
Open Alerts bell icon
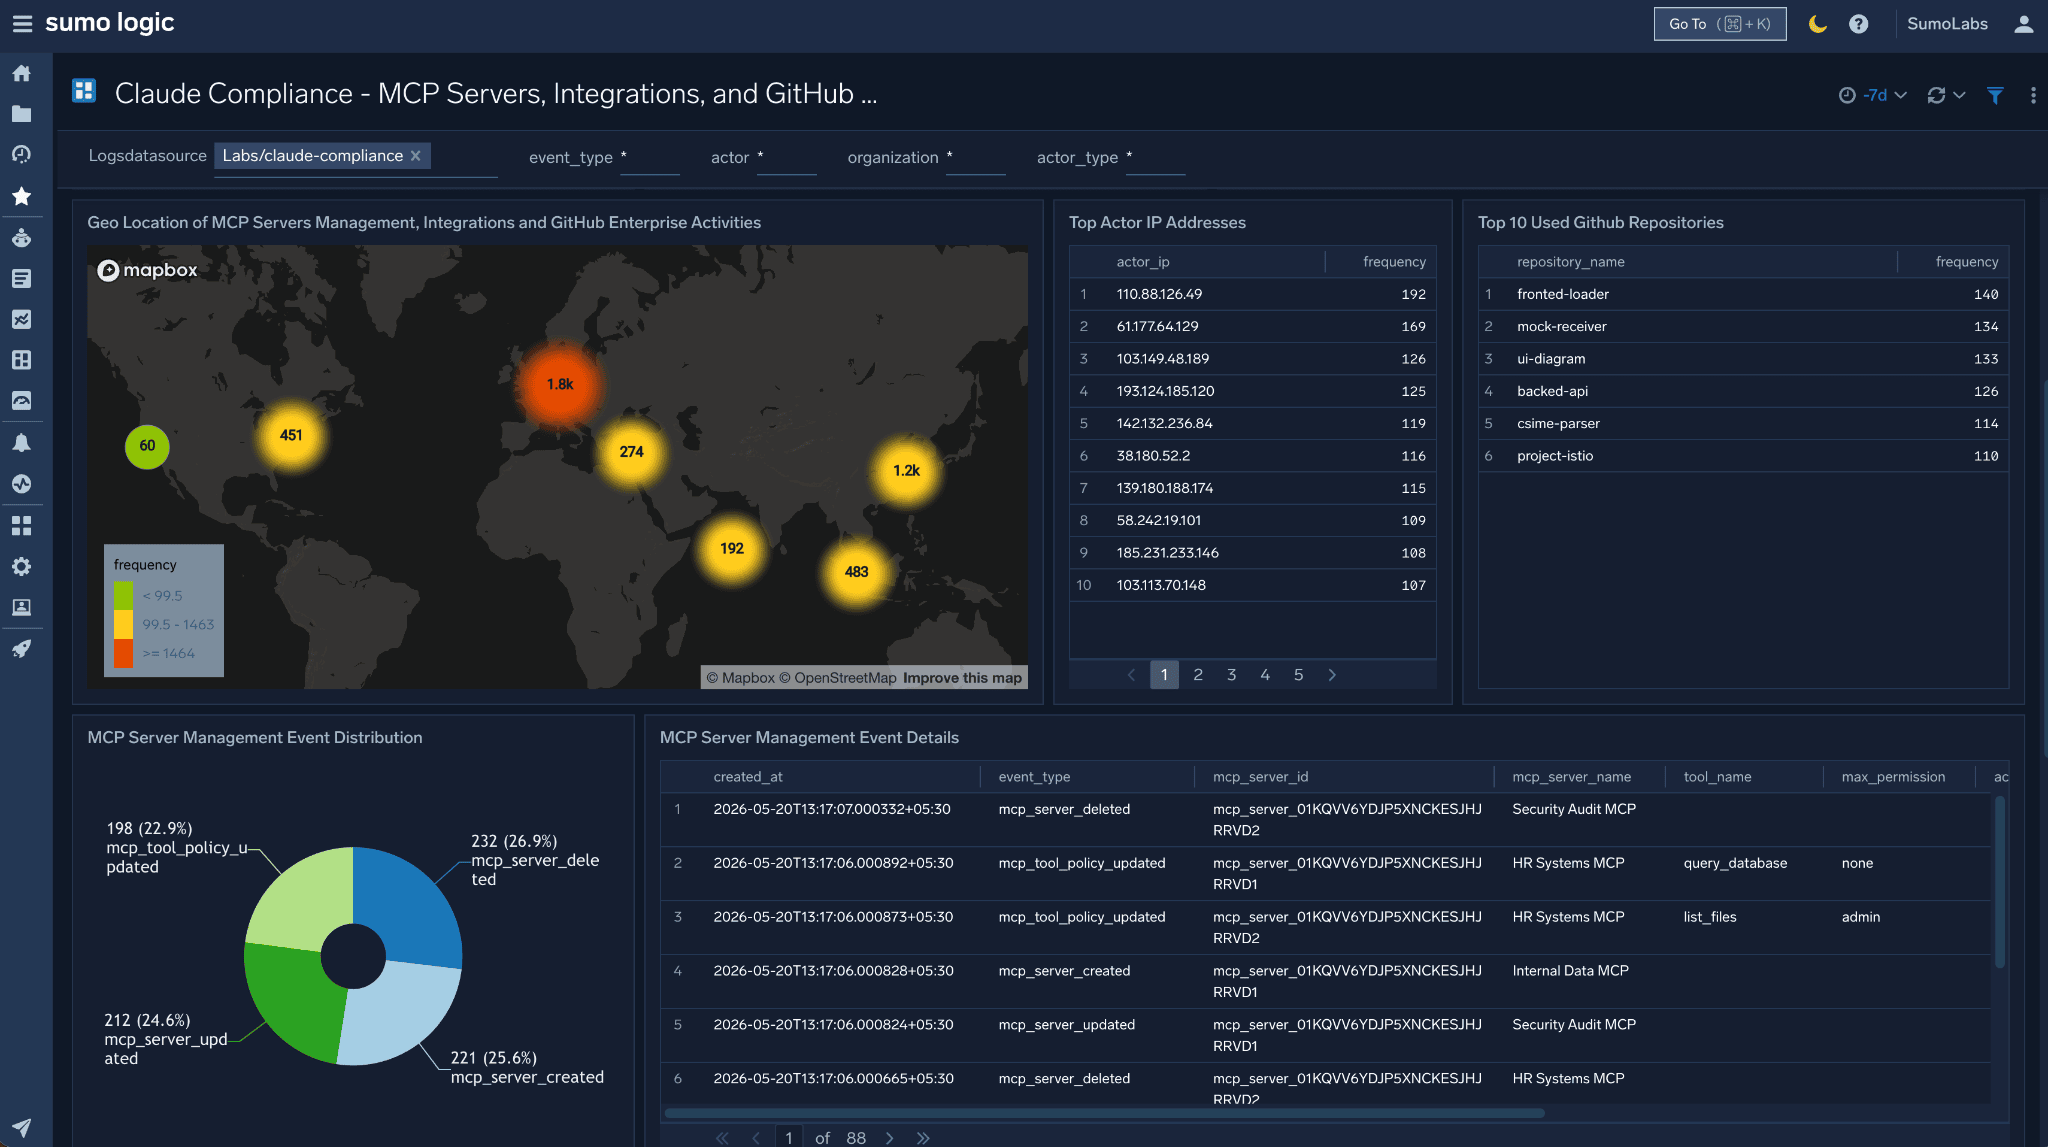[x=21, y=443]
